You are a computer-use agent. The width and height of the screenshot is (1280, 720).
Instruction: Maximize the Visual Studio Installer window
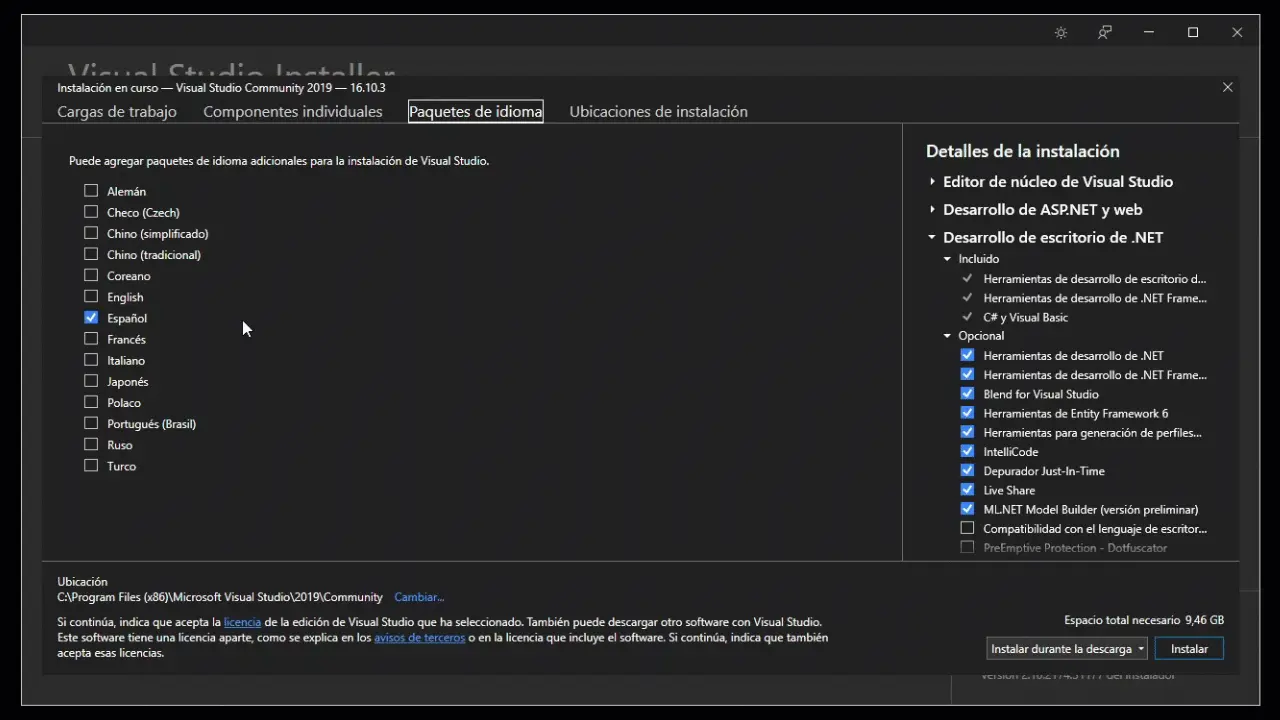pos(1193,33)
